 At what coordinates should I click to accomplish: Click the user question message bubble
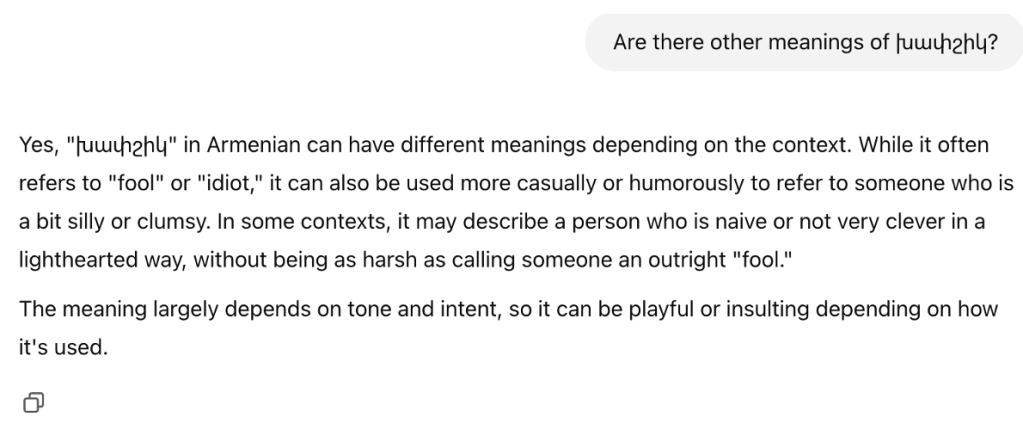(x=805, y=43)
